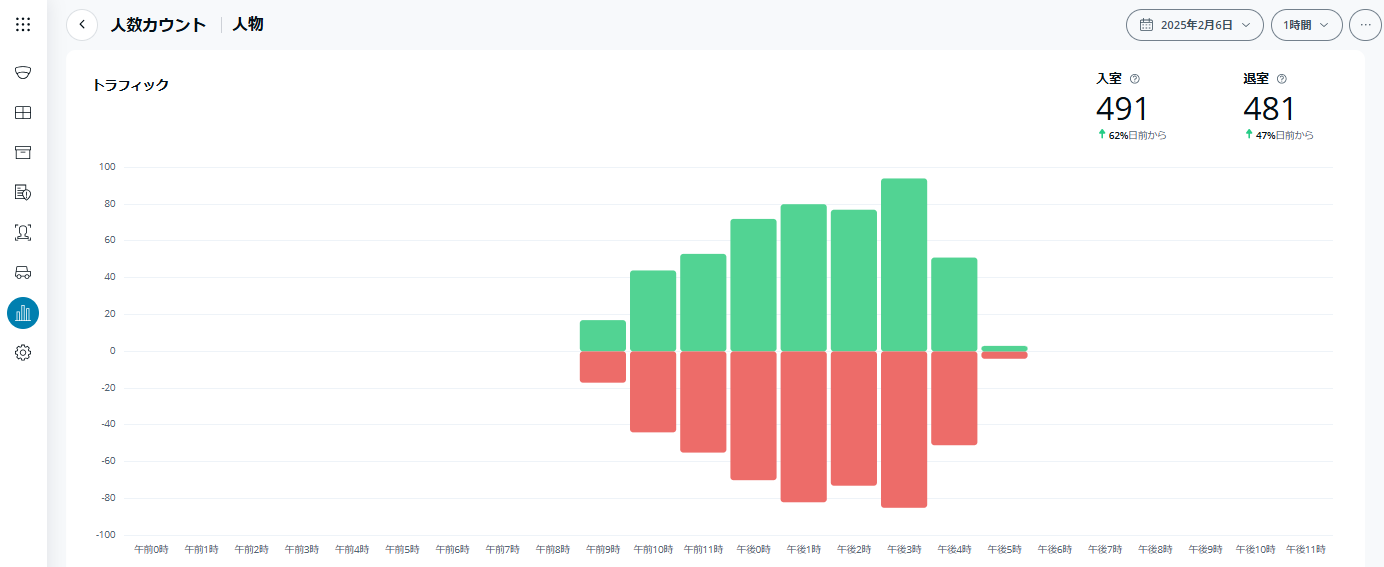Select the grid layout view icon
1384x567 pixels.
point(23,113)
